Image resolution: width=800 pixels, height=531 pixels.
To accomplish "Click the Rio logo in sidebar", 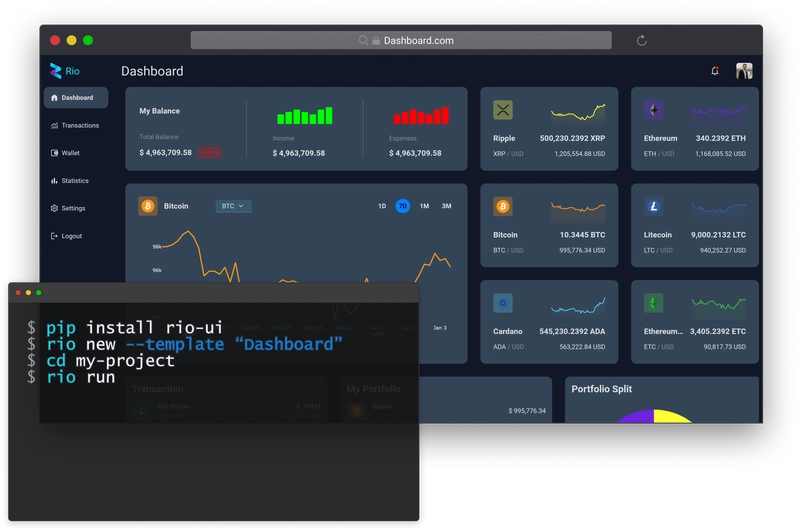I will click(64, 71).
